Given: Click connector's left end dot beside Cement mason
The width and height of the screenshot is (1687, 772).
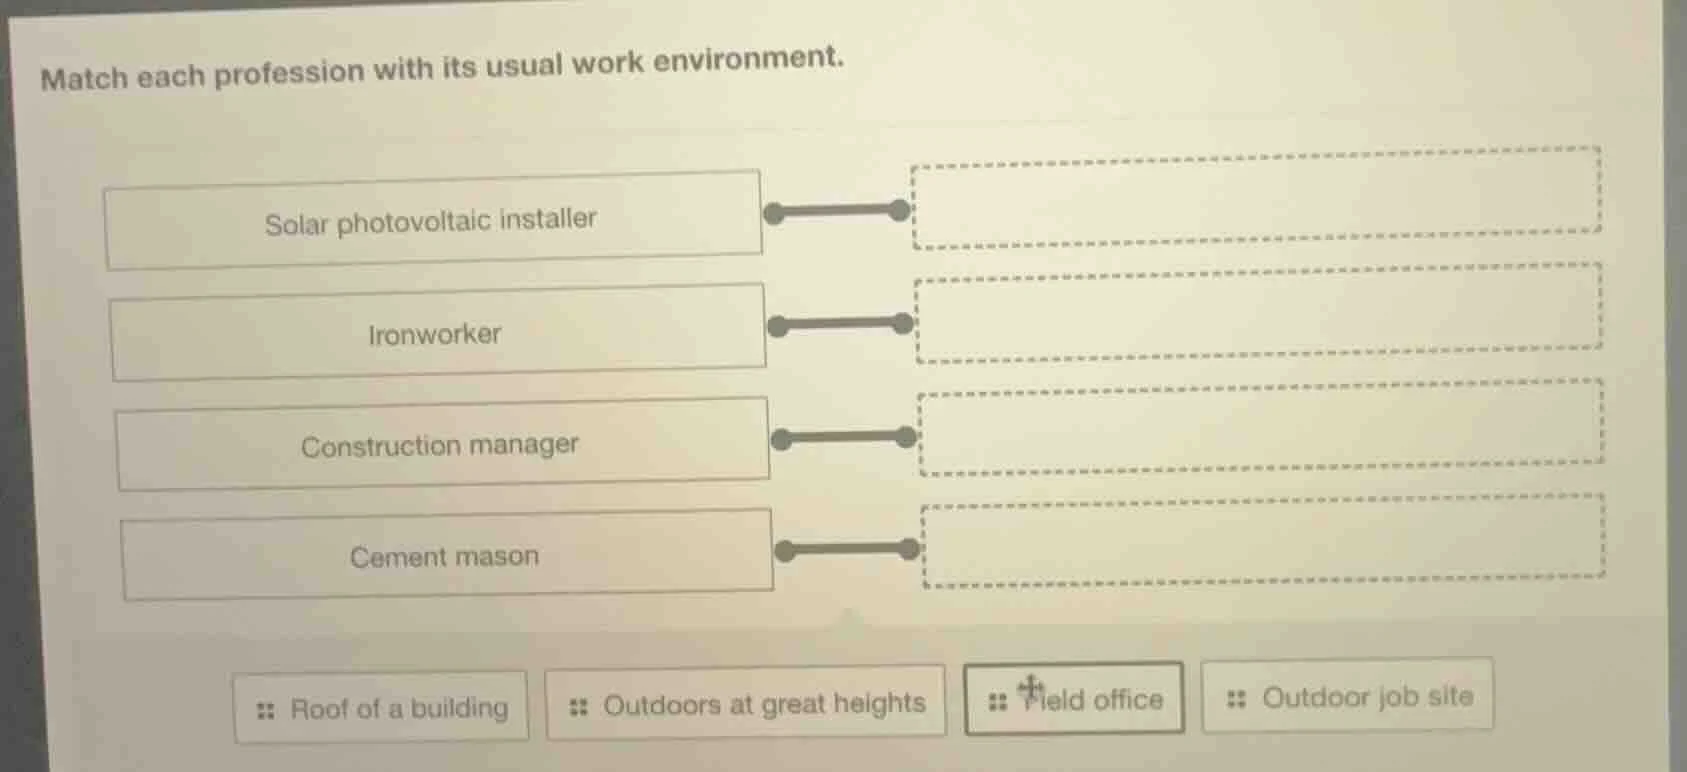Looking at the screenshot, I should coord(785,551).
